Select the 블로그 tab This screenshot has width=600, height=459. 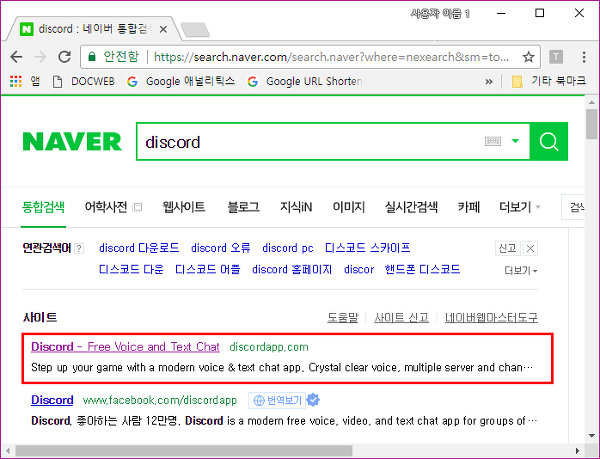click(x=243, y=207)
